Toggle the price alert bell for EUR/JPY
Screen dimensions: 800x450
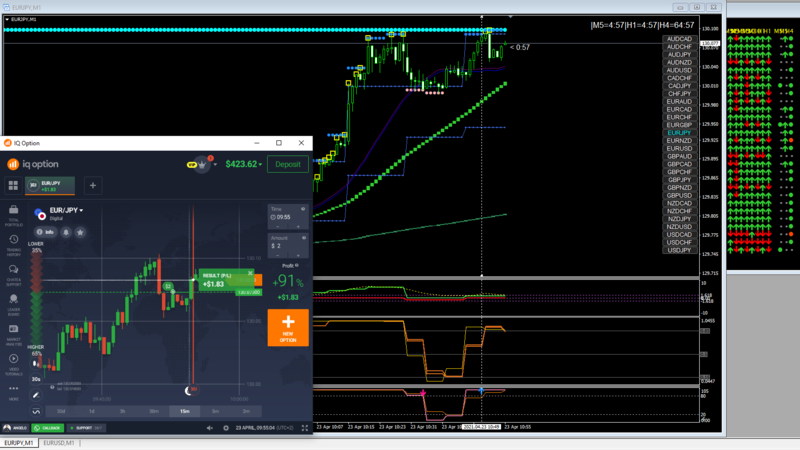(x=66, y=232)
